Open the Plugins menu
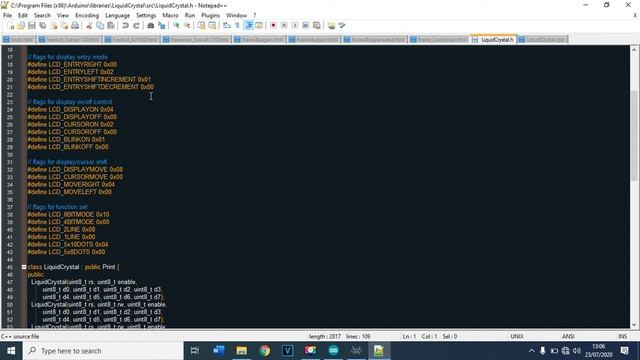 click(211, 15)
